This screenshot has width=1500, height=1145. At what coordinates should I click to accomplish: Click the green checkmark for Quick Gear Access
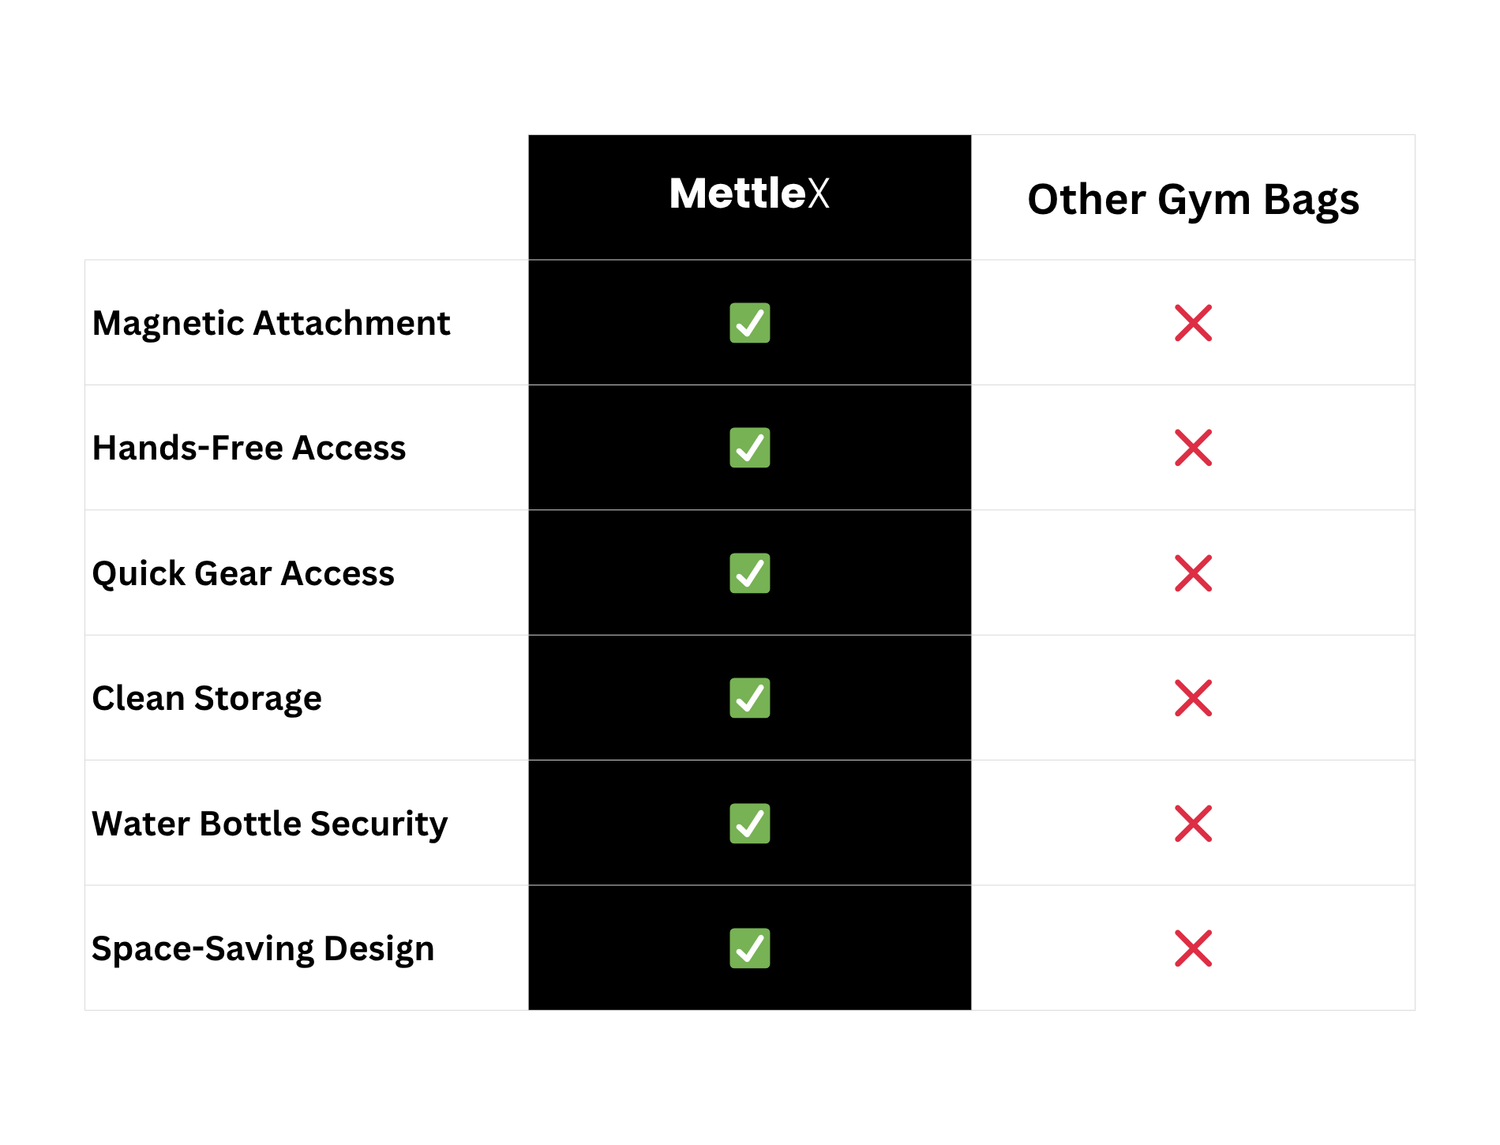click(750, 573)
